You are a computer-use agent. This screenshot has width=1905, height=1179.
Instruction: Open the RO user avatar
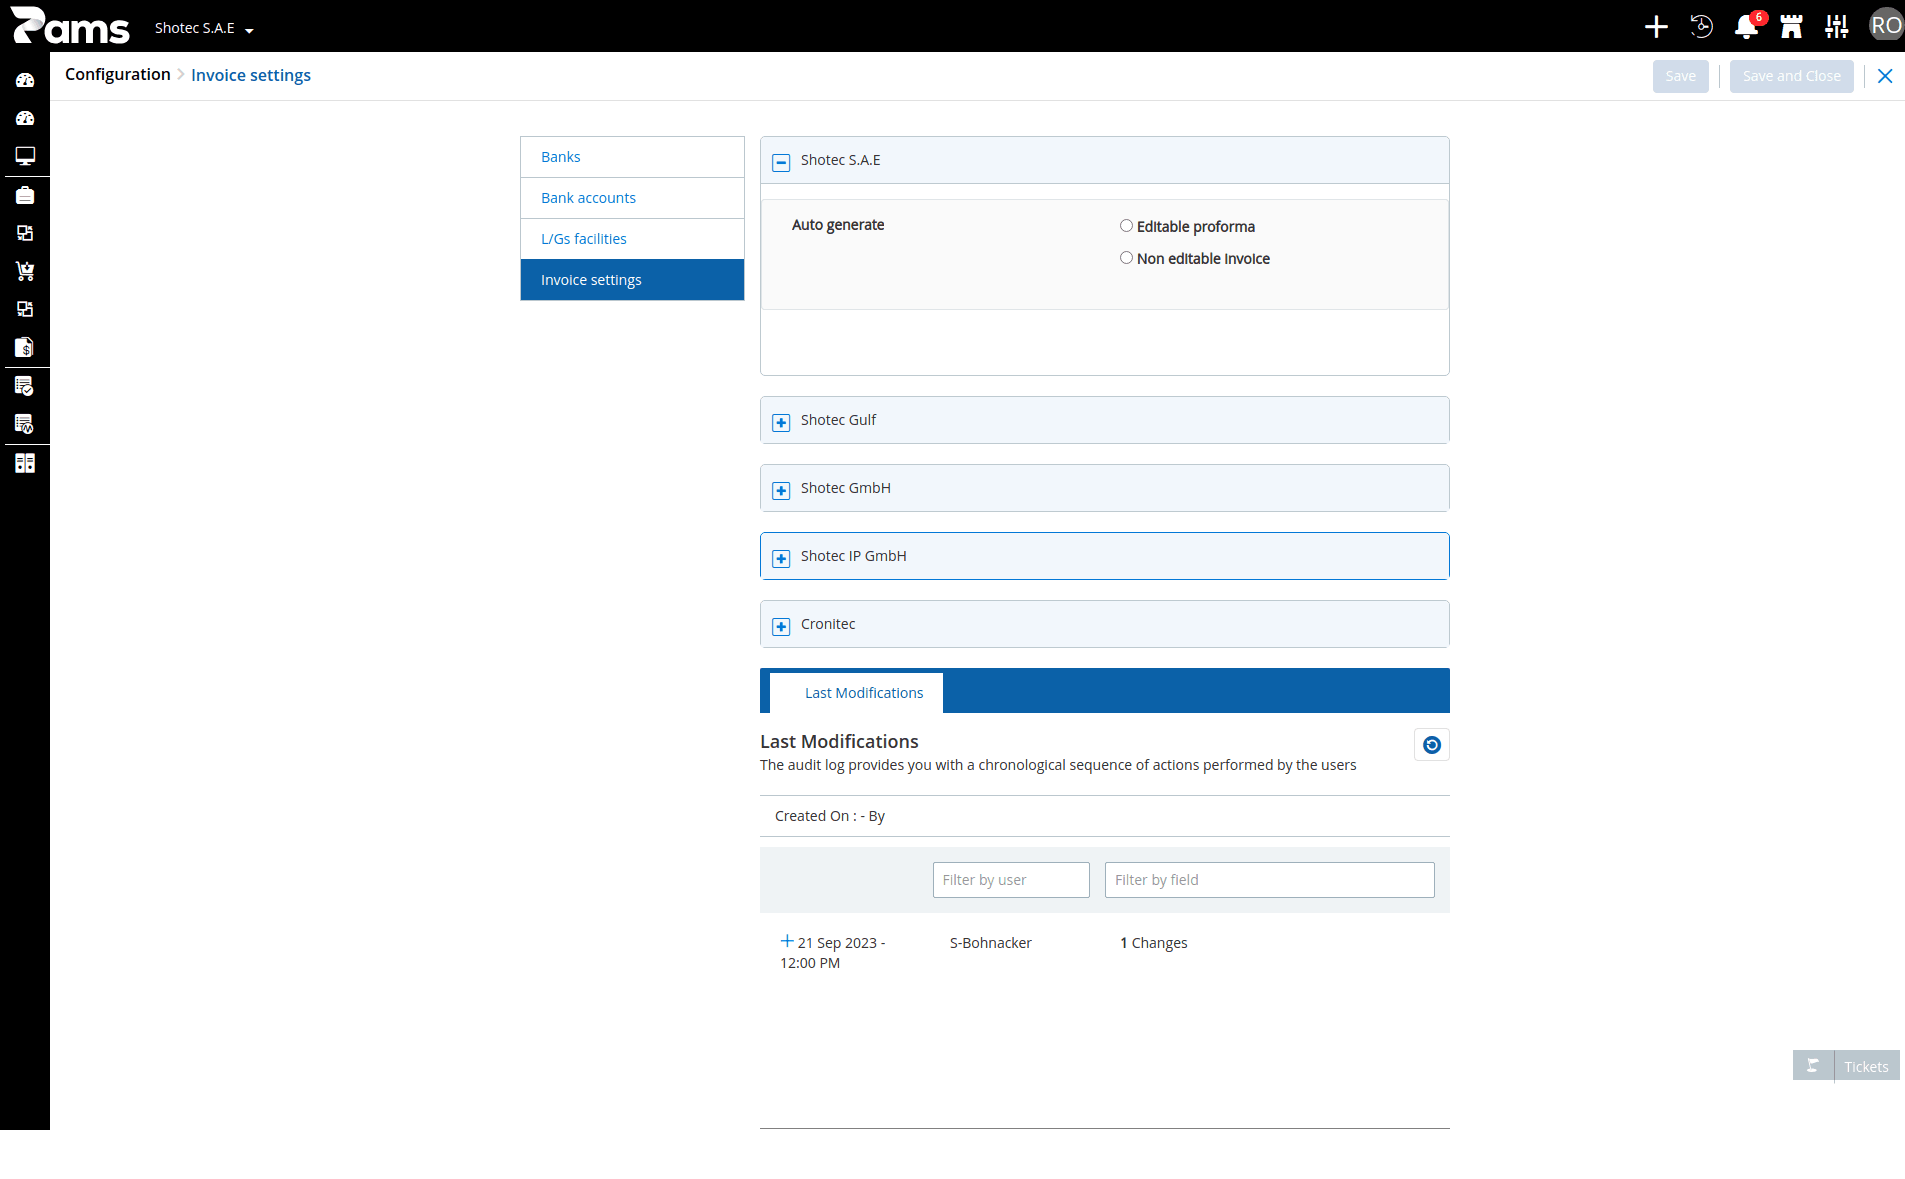1886,26
